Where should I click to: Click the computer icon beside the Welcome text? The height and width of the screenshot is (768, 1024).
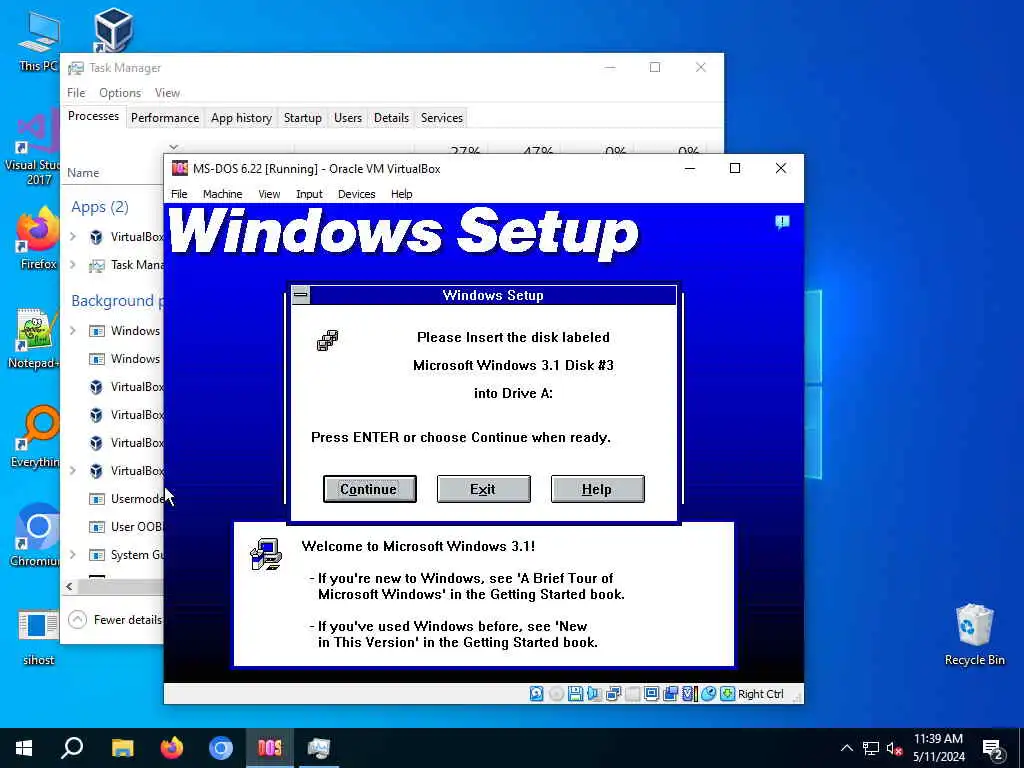pos(266,554)
